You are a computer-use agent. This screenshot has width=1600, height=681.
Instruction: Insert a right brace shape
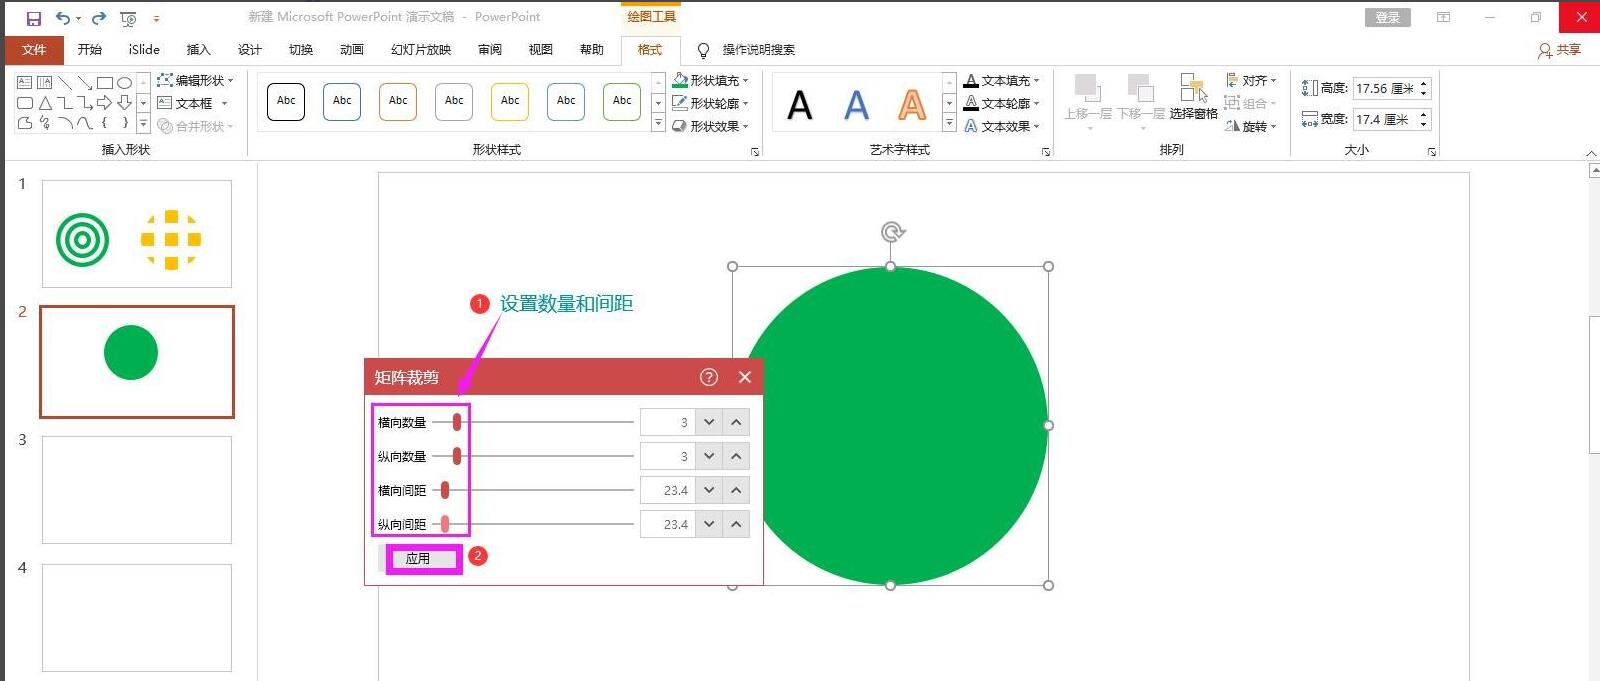[125, 123]
